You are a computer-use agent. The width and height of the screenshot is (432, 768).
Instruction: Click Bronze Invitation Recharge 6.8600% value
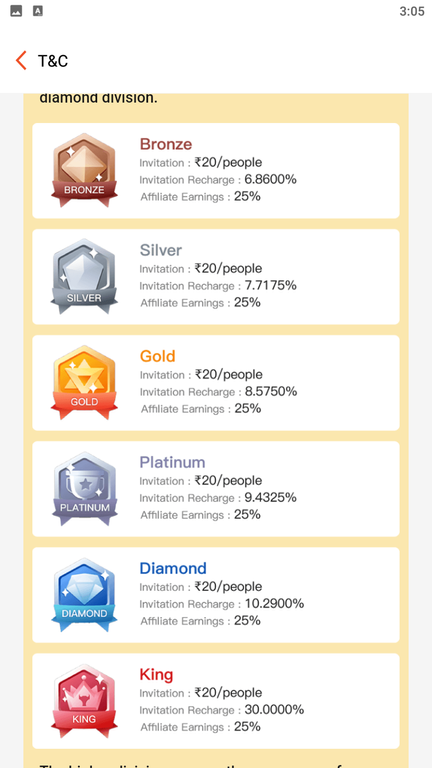pyautogui.click(x=270, y=179)
